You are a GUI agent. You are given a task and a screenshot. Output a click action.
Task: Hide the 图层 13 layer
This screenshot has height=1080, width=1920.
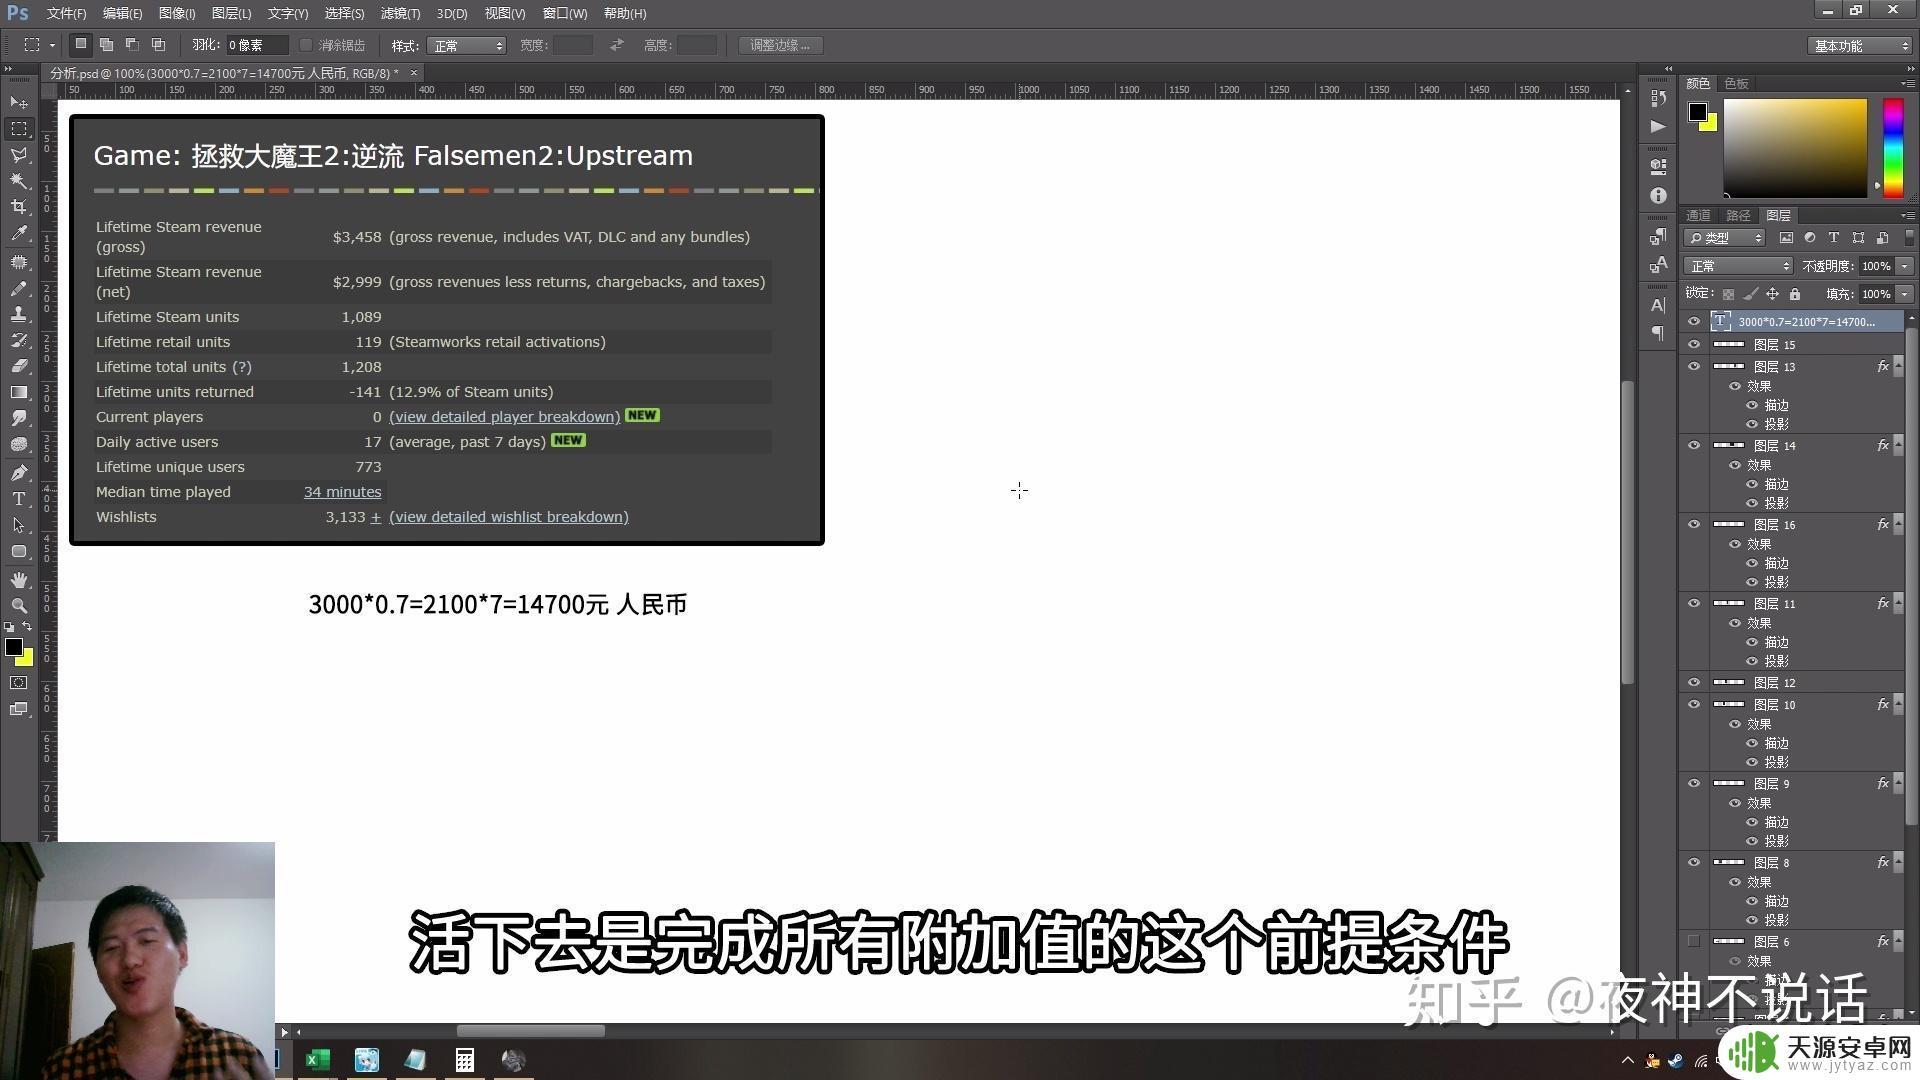pos(1694,366)
